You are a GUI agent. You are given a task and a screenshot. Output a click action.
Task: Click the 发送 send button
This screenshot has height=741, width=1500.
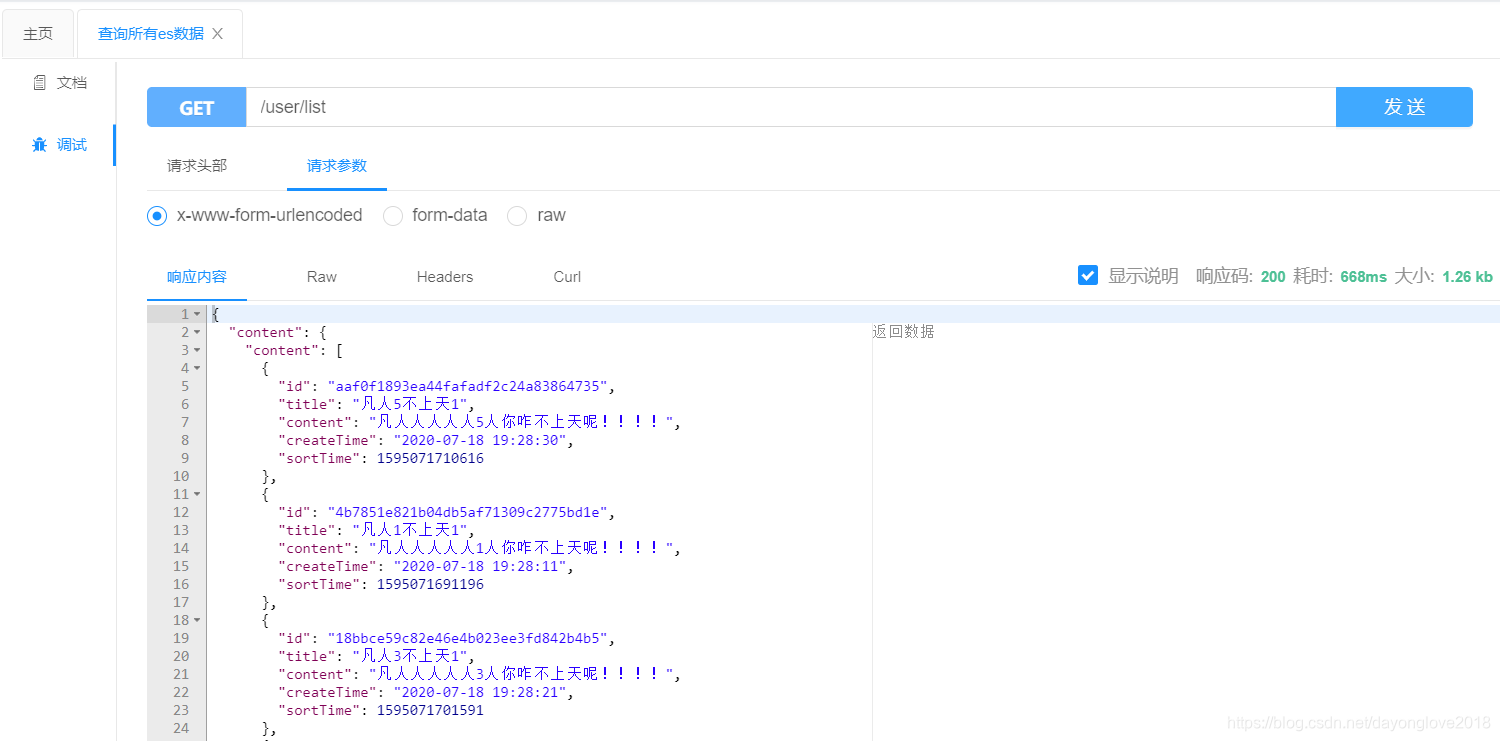(1404, 107)
